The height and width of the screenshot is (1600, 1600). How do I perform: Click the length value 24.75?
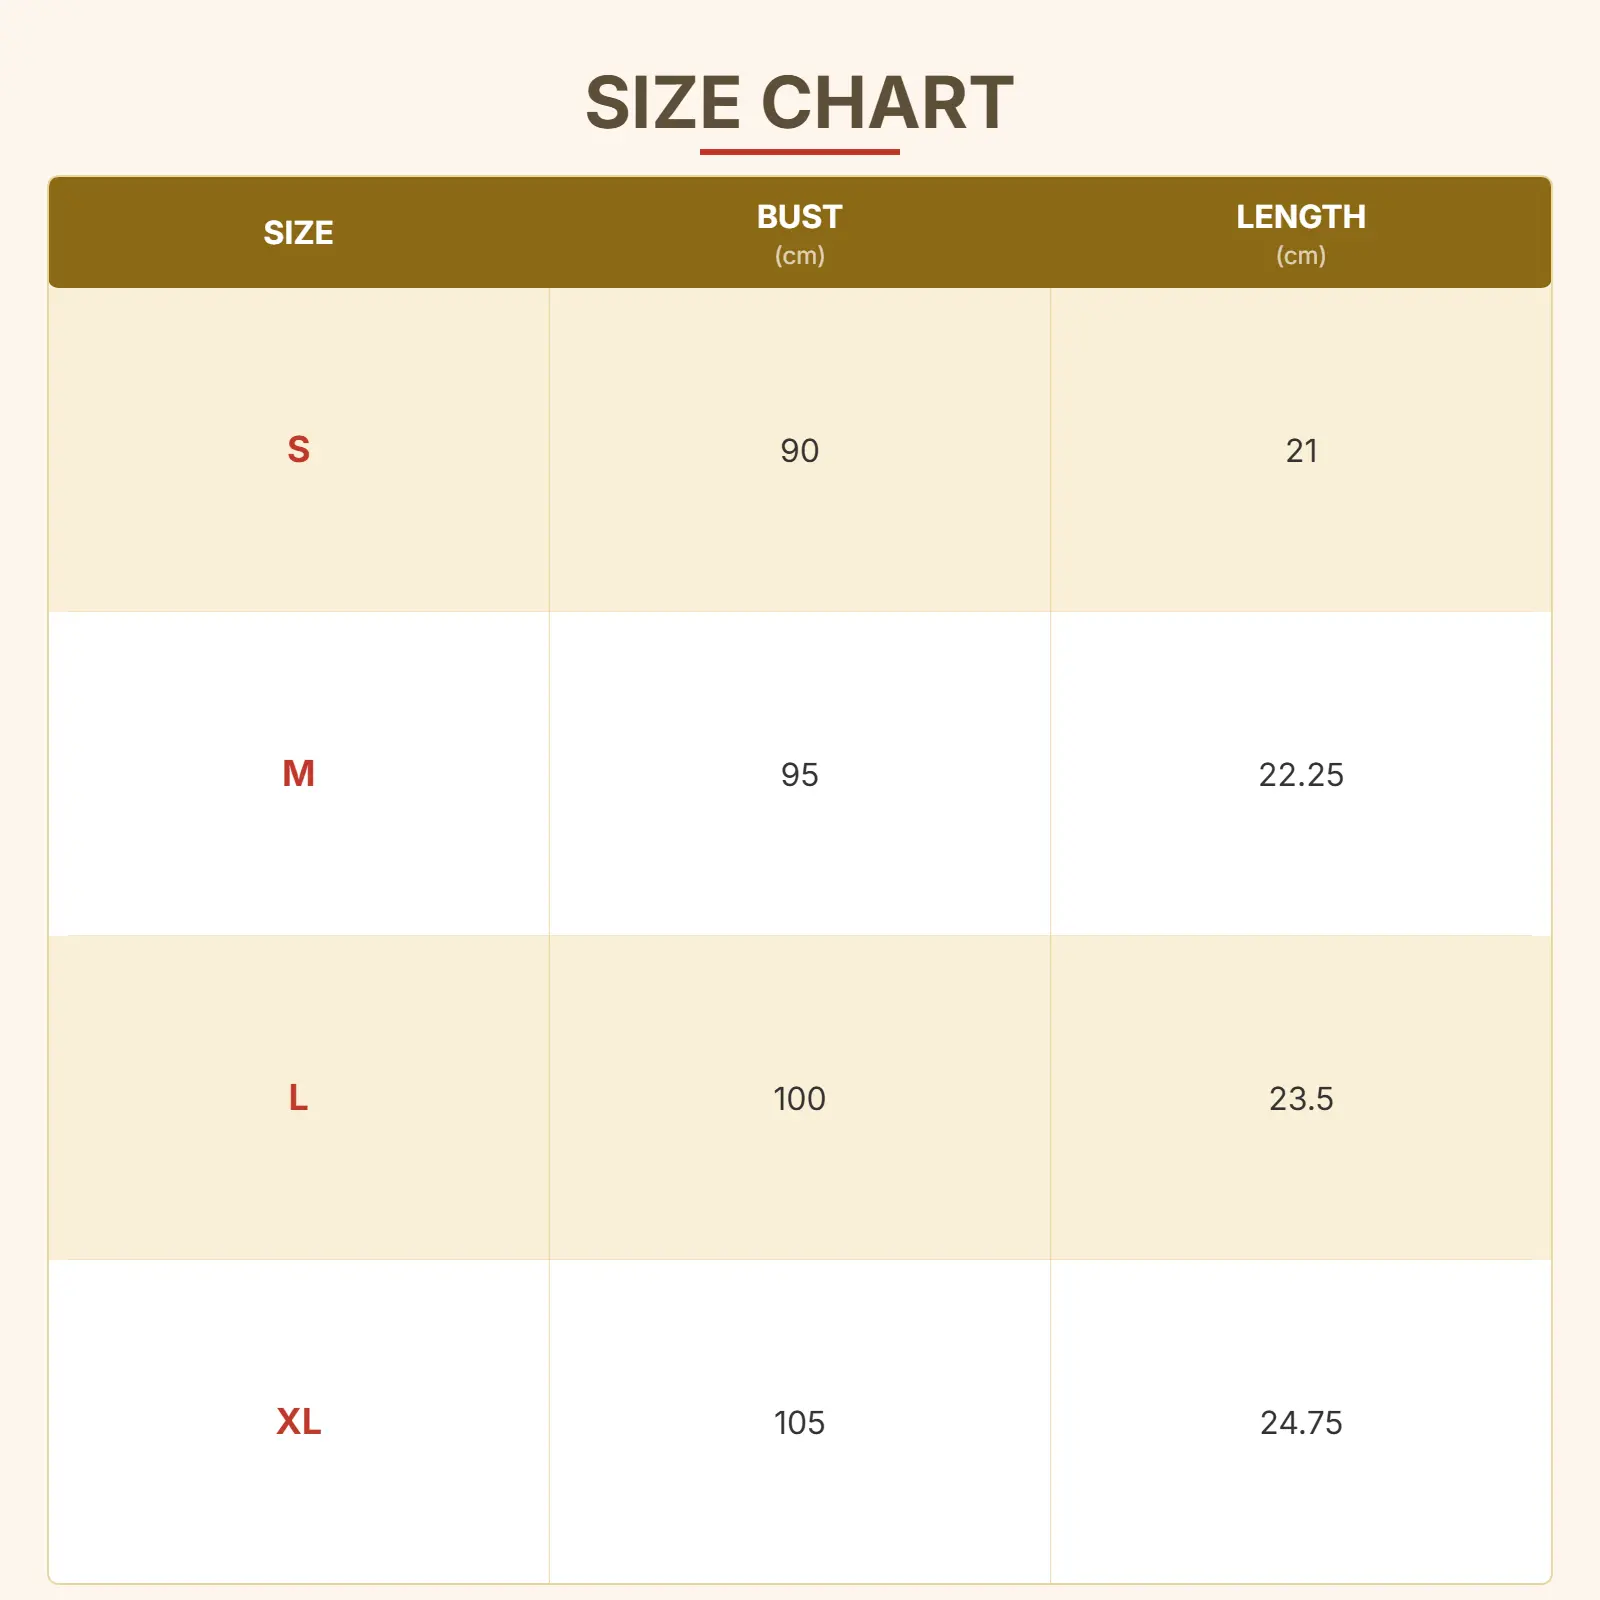(1300, 1423)
